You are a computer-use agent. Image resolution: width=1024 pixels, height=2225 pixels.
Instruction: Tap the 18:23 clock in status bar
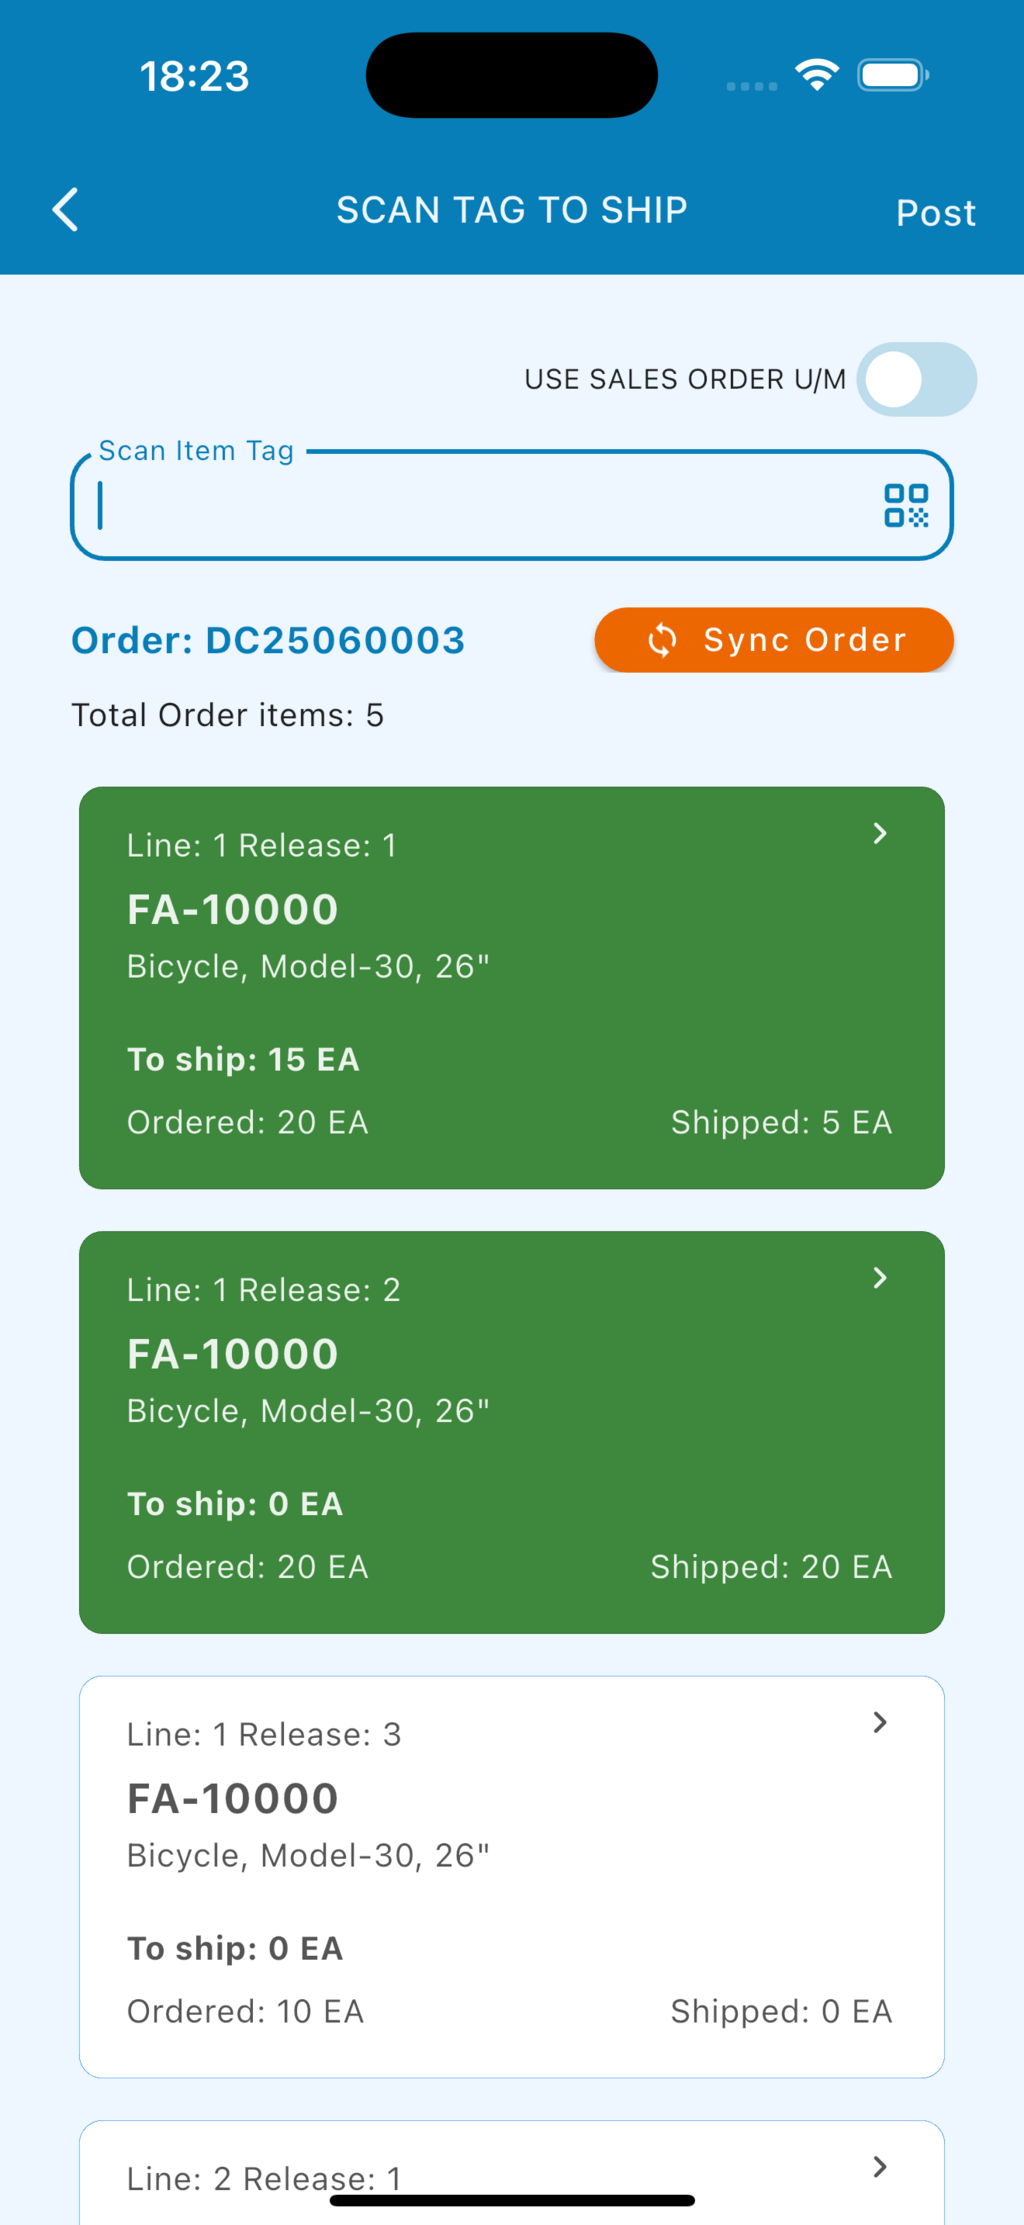pos(194,76)
